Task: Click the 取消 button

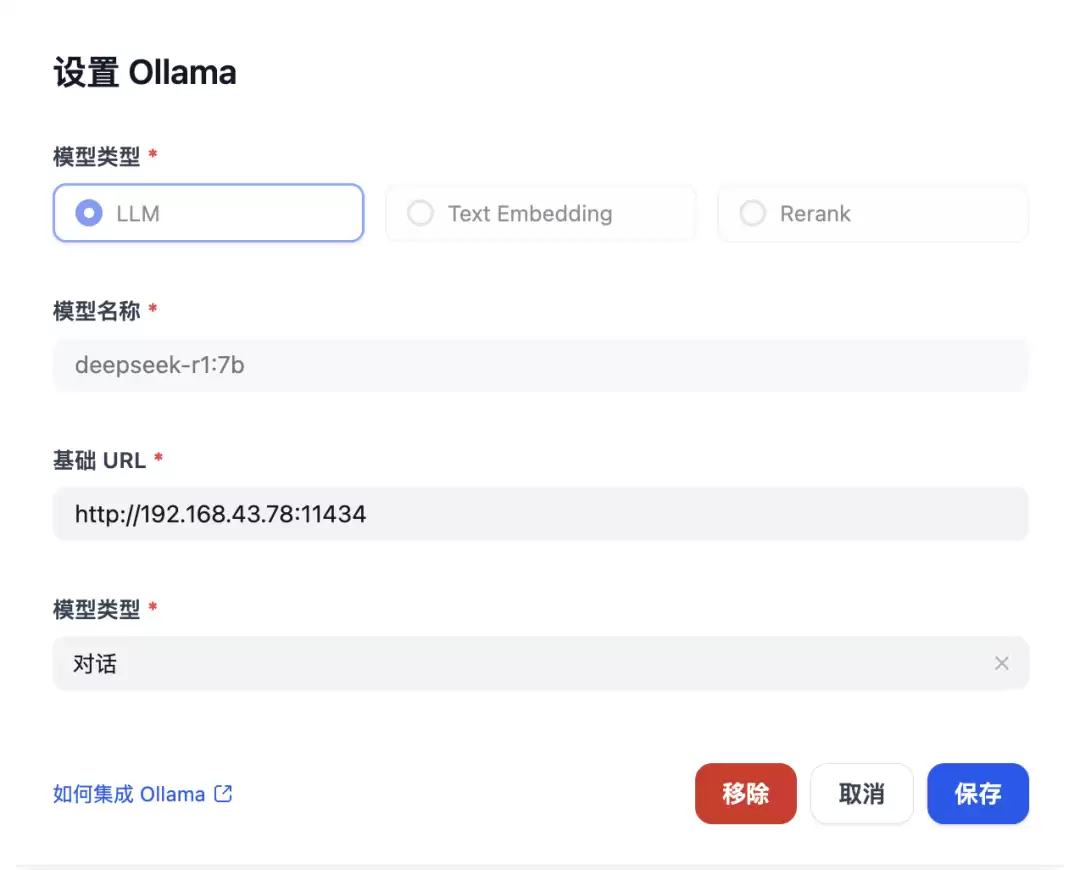Action: point(862,794)
